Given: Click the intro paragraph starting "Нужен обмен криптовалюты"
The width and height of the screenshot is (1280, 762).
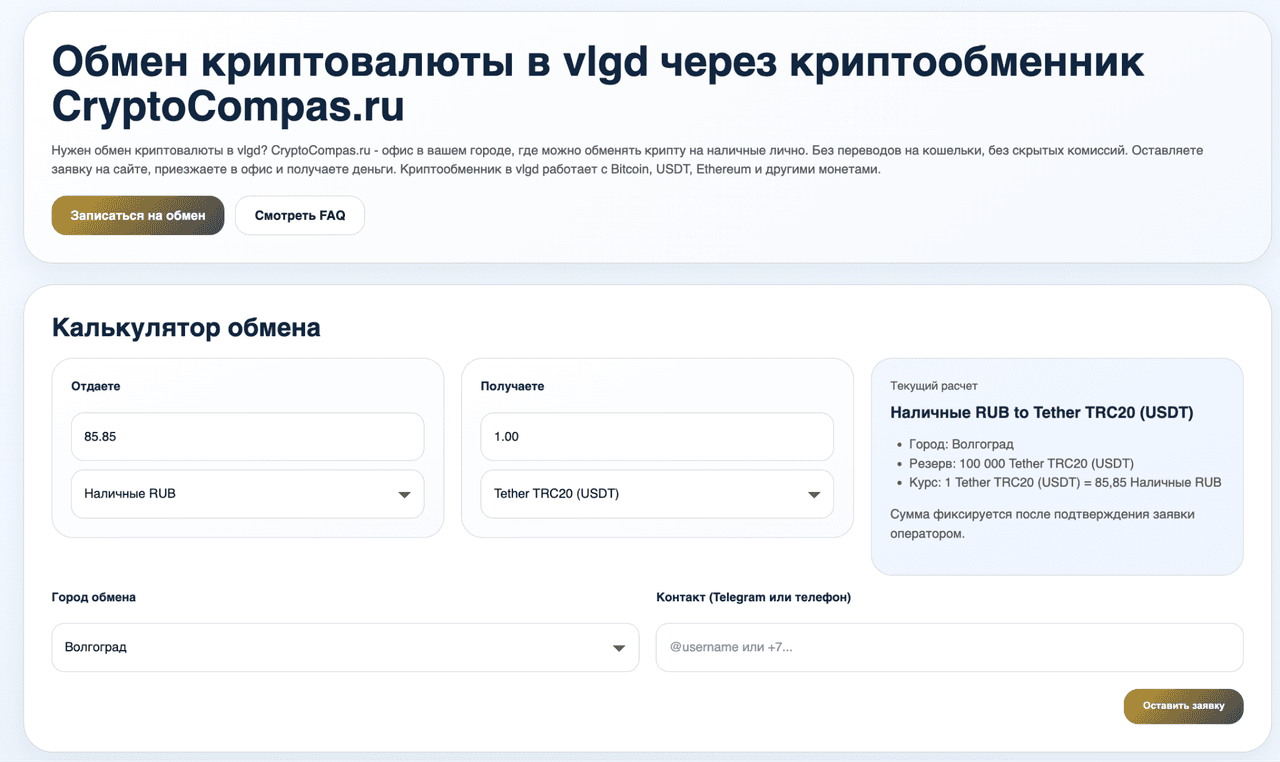Looking at the screenshot, I should 627,160.
